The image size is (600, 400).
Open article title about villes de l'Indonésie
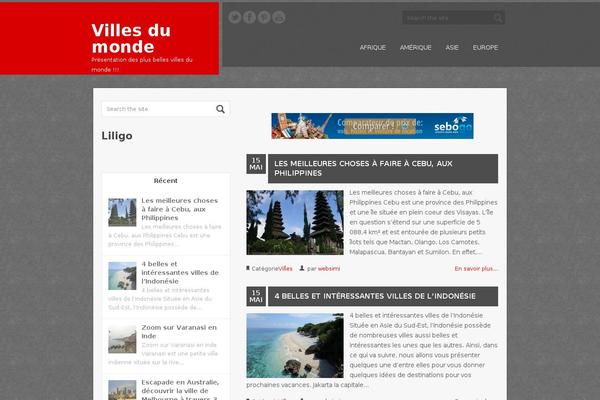(x=375, y=296)
